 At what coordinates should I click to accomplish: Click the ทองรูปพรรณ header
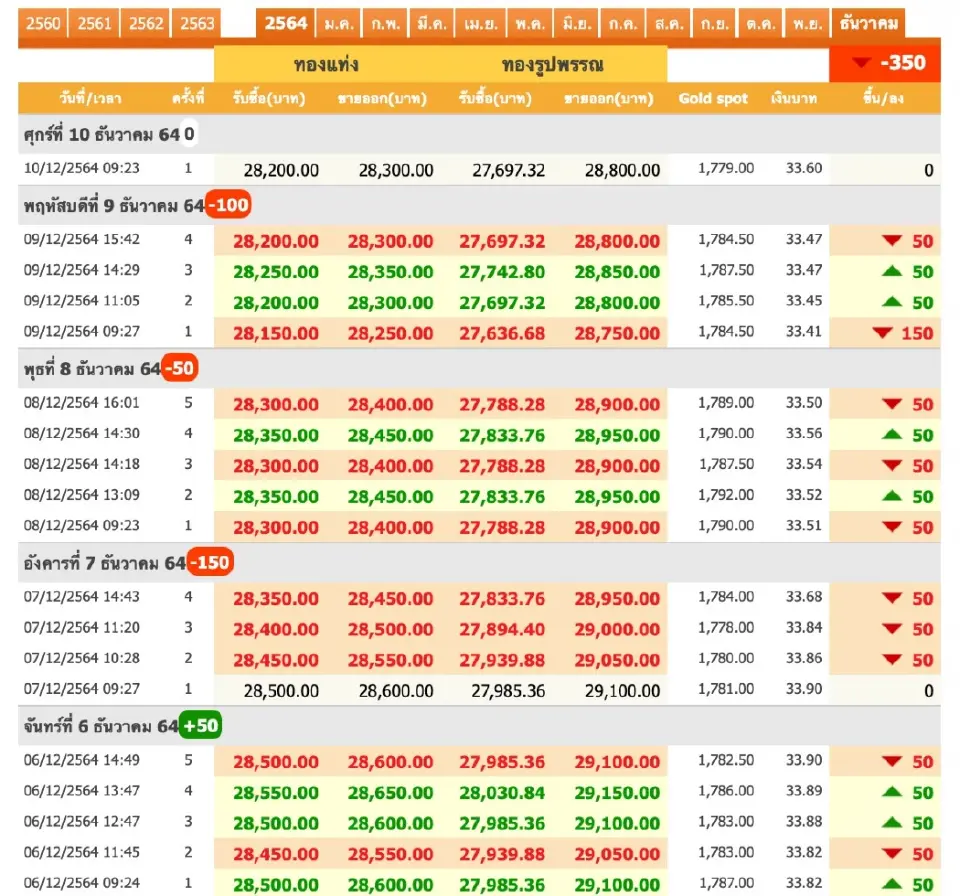[552, 64]
